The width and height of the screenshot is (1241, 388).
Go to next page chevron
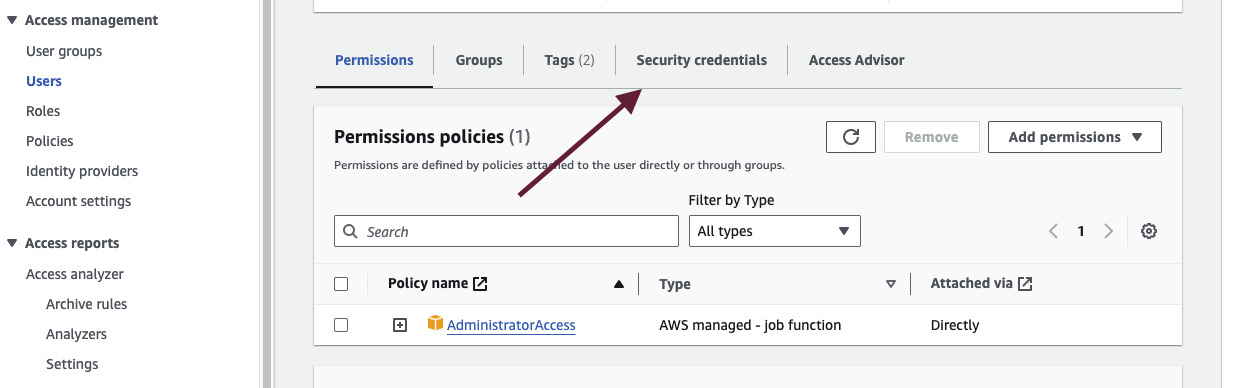pos(1108,231)
